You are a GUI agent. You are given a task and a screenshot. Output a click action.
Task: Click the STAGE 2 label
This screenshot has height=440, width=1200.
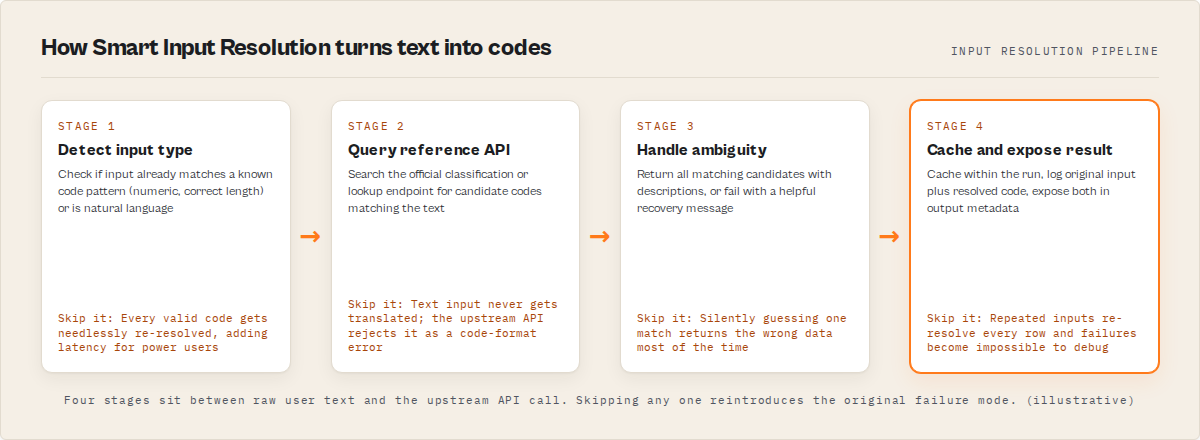[376, 126]
